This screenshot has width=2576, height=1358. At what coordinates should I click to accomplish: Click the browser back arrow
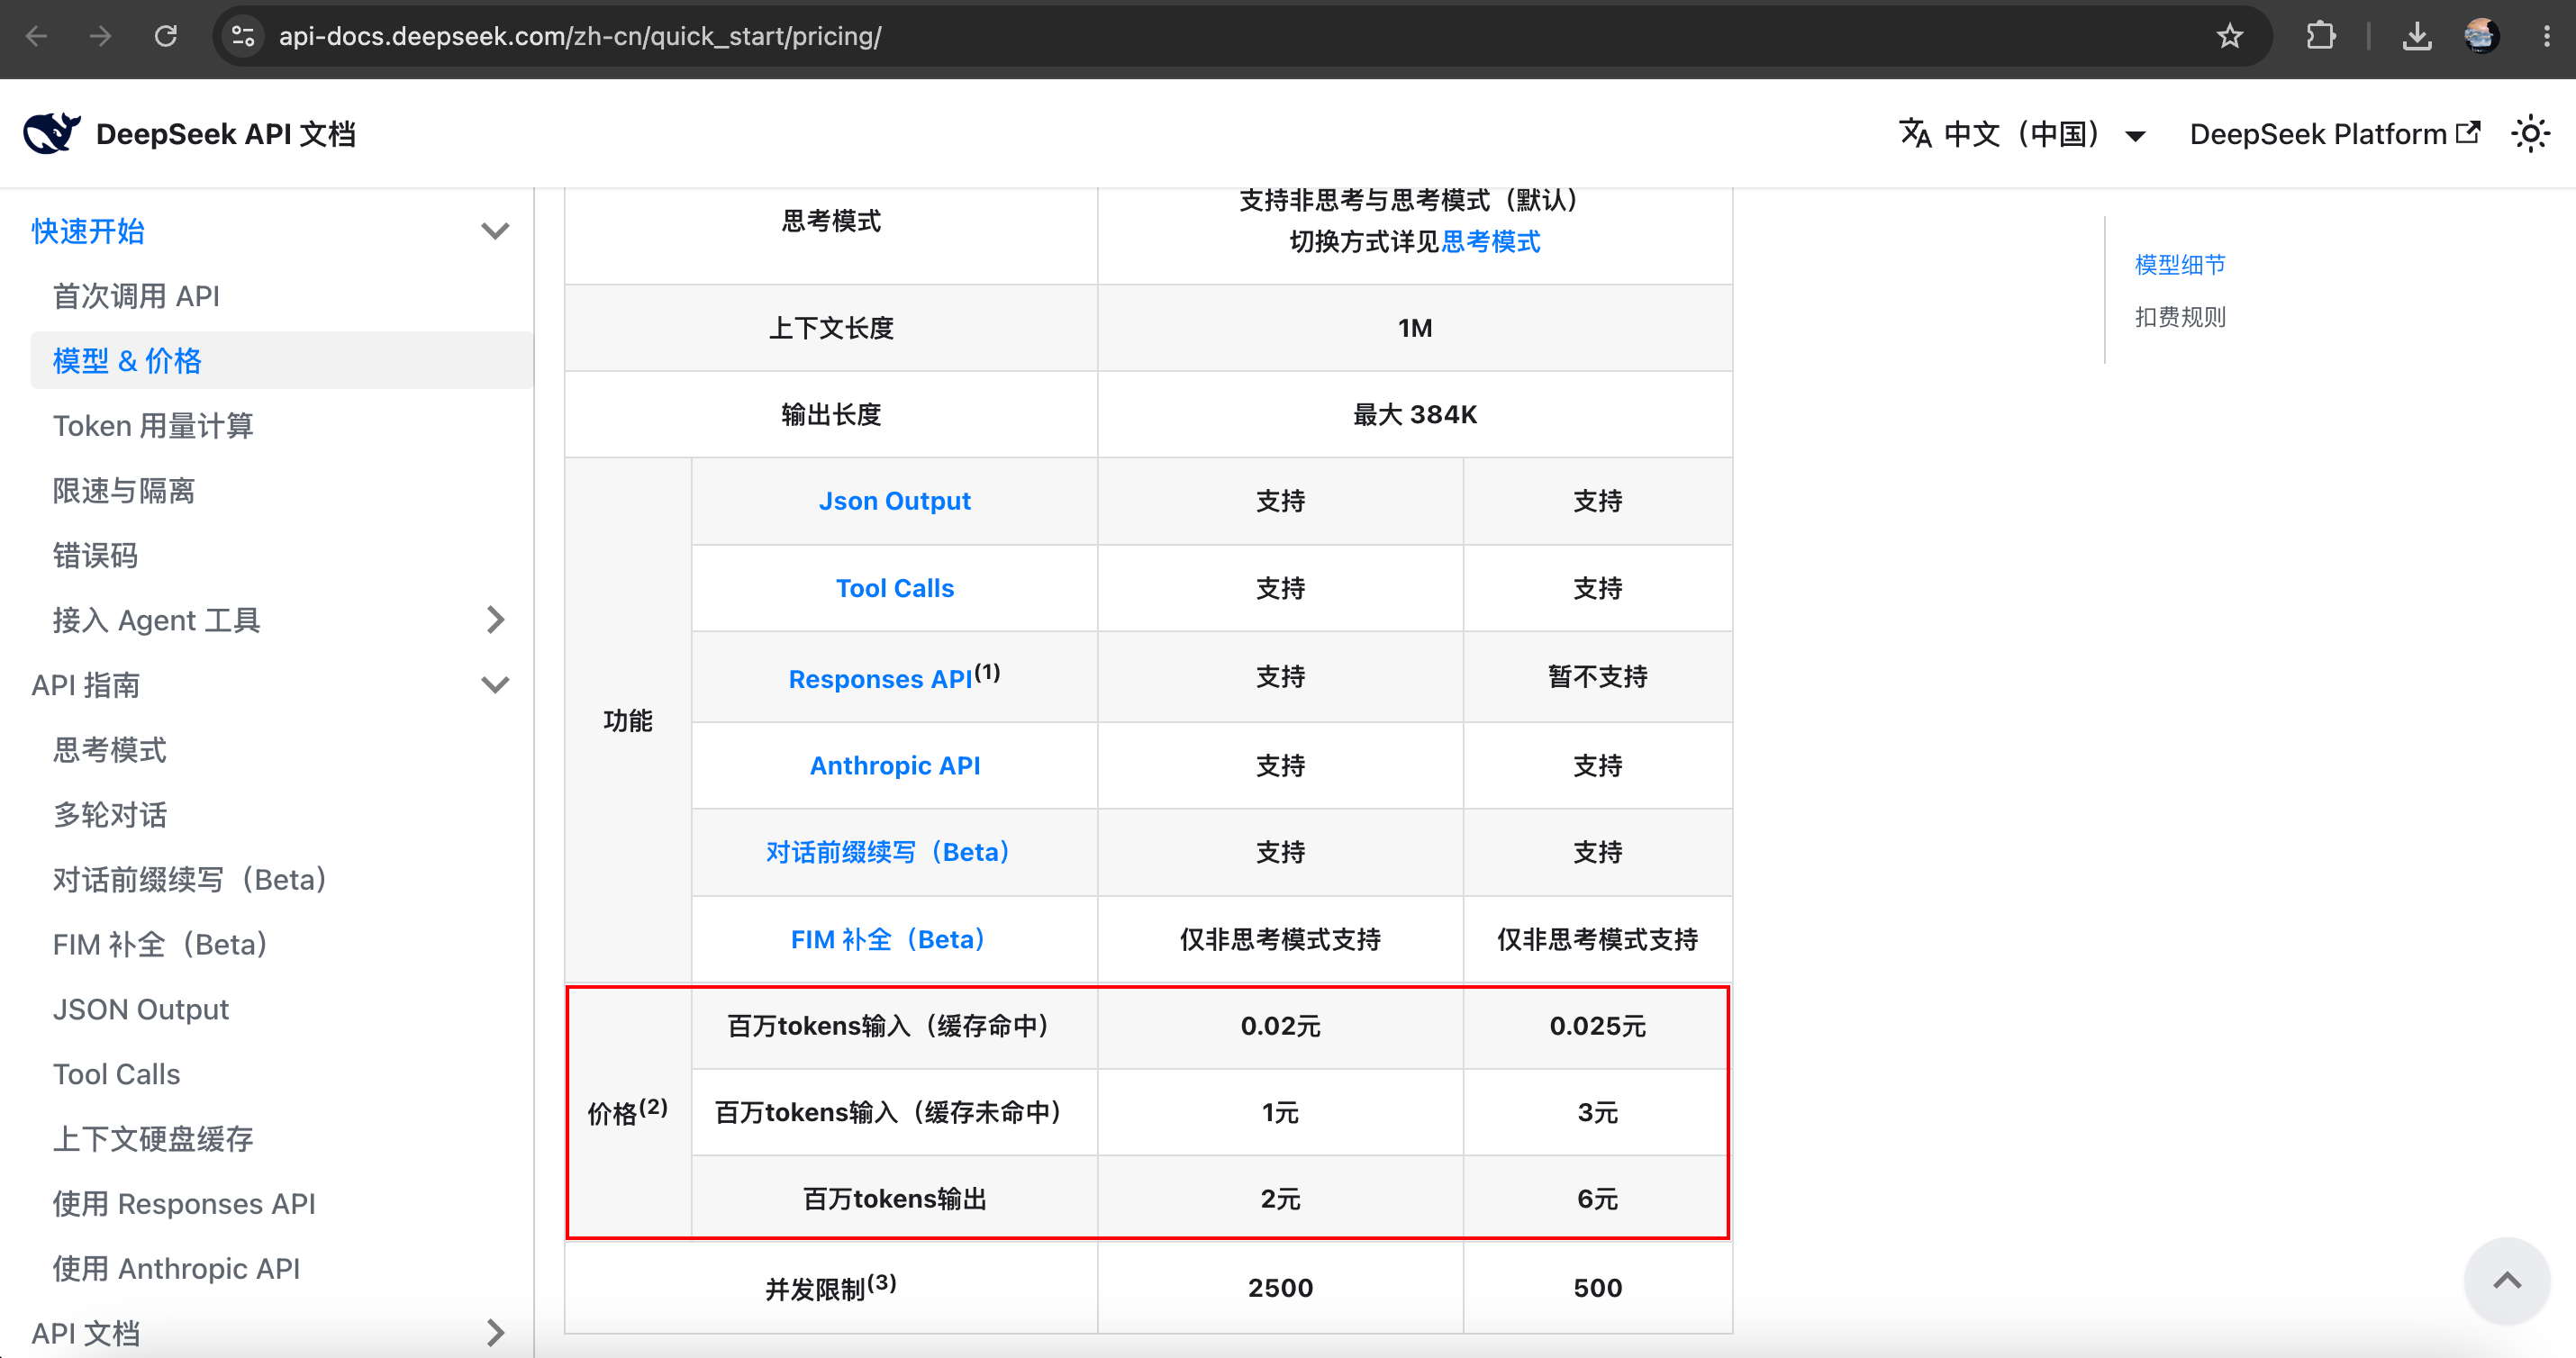pyautogui.click(x=37, y=37)
